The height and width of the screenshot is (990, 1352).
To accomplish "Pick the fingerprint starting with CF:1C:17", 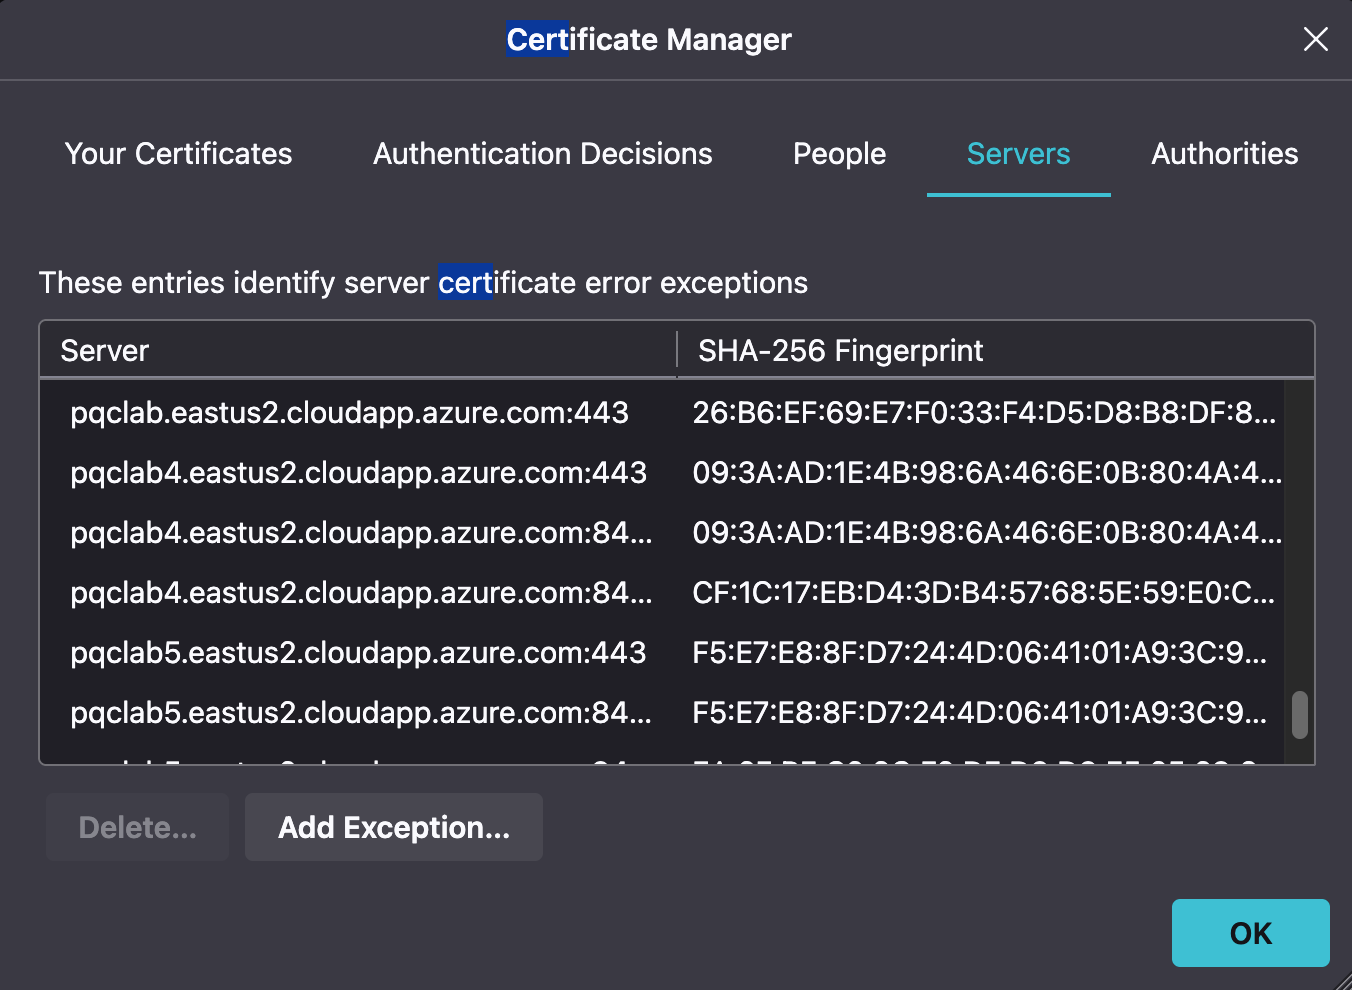I will coord(982,593).
